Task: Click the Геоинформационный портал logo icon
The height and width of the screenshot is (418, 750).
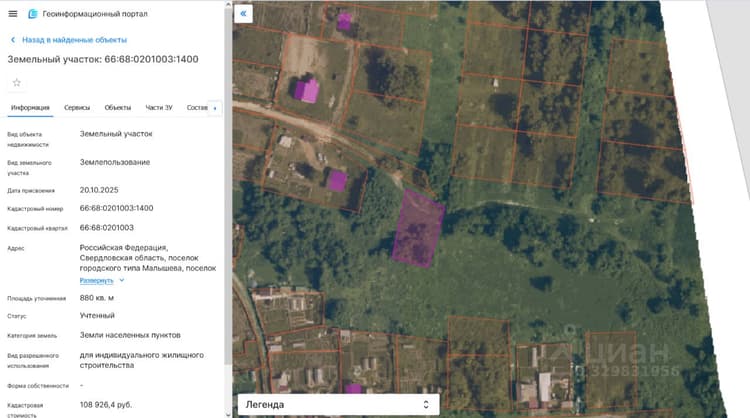Action: pyautogui.click(x=33, y=14)
